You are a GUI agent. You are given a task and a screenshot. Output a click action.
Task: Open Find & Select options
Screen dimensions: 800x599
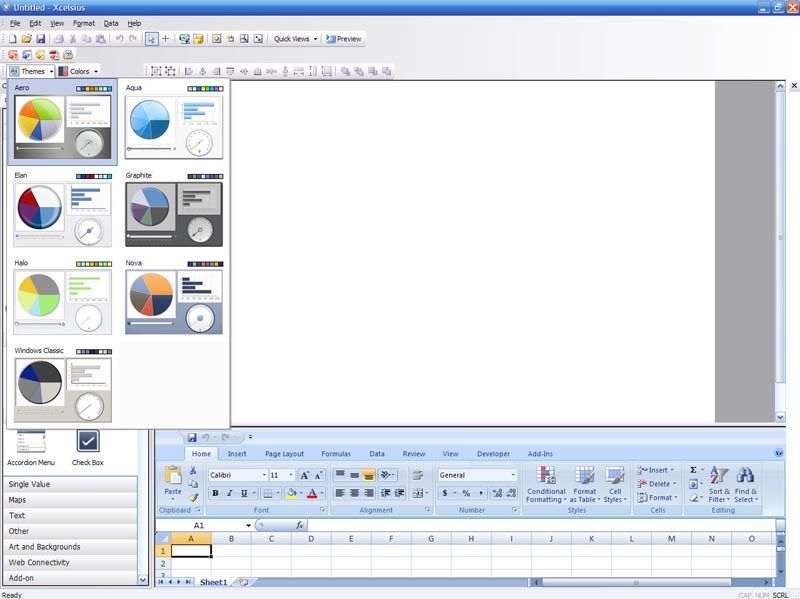click(746, 484)
